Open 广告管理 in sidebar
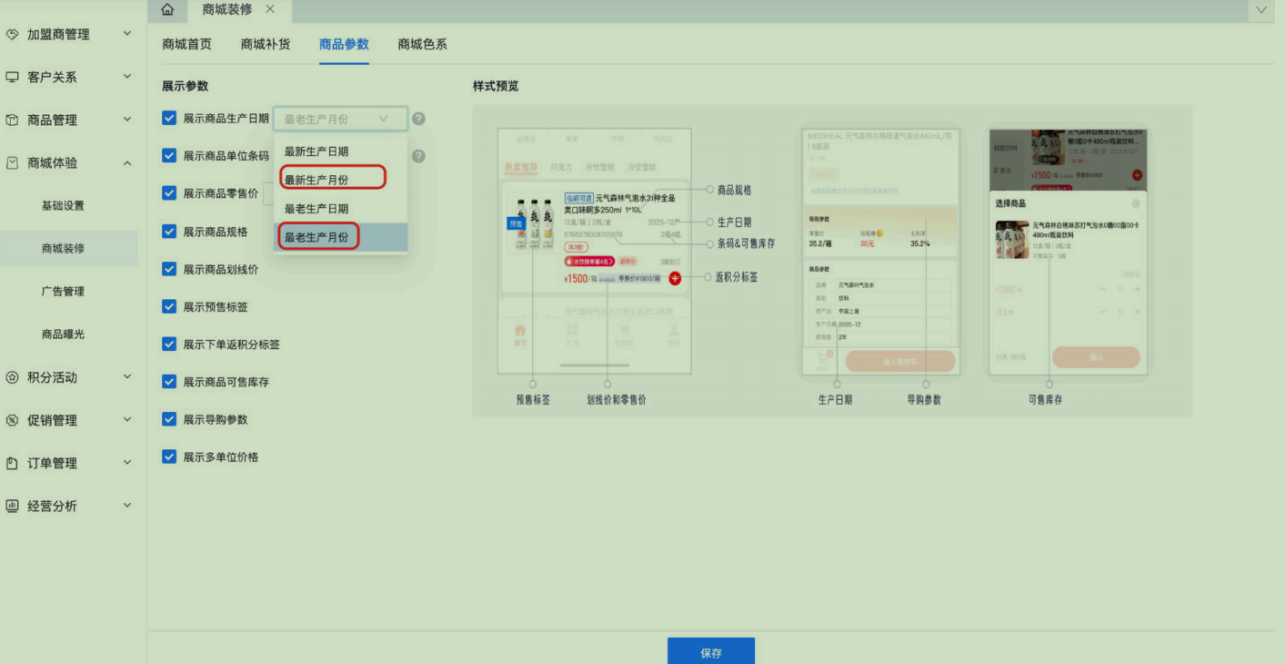1286x664 pixels. coord(63,291)
